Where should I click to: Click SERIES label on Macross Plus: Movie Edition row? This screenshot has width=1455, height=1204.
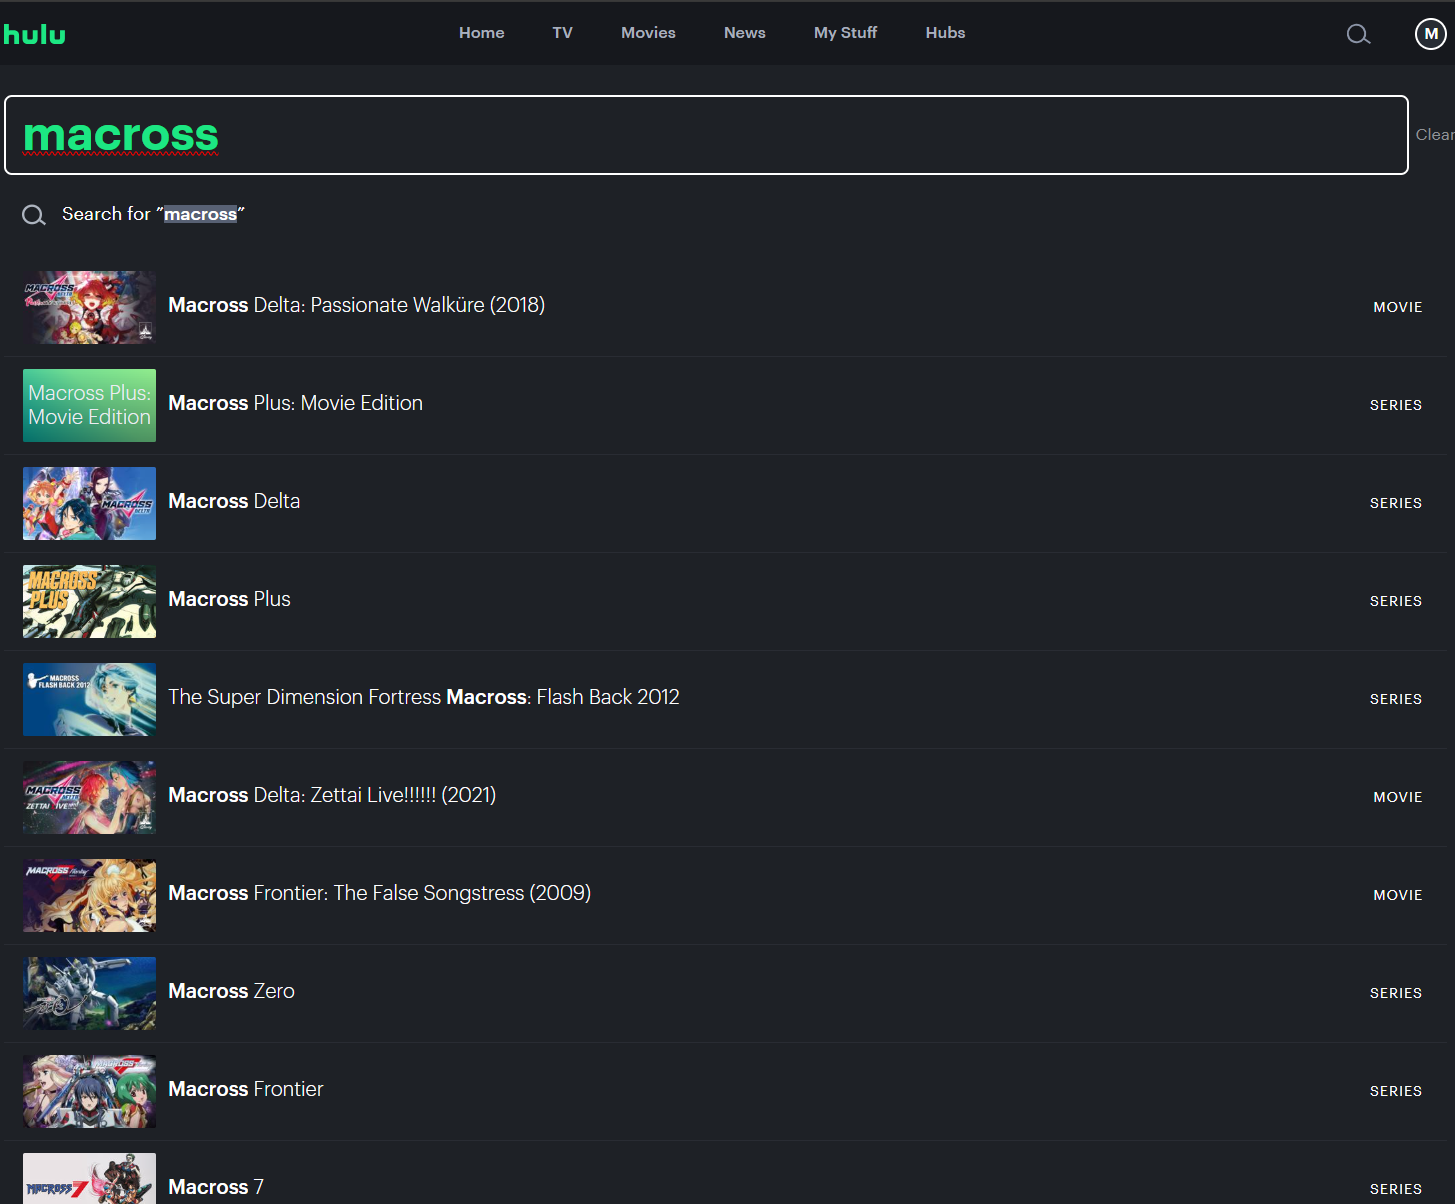click(x=1395, y=405)
